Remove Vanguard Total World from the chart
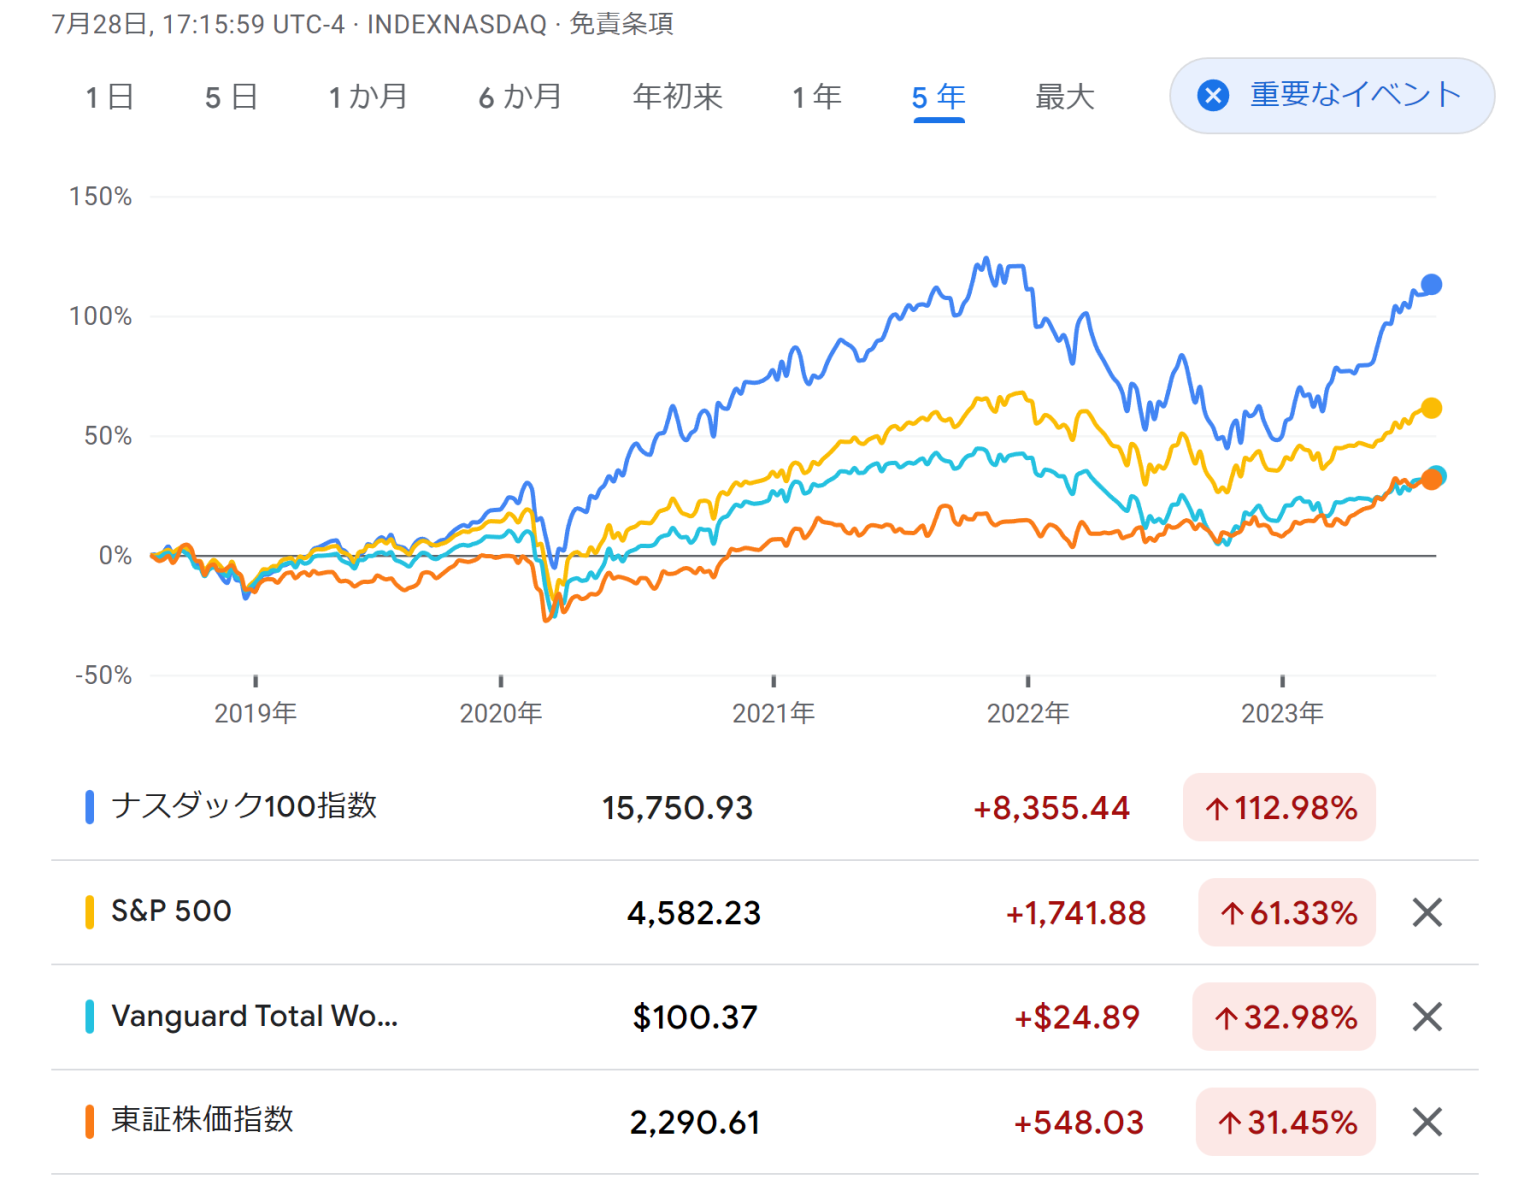 [1426, 1017]
